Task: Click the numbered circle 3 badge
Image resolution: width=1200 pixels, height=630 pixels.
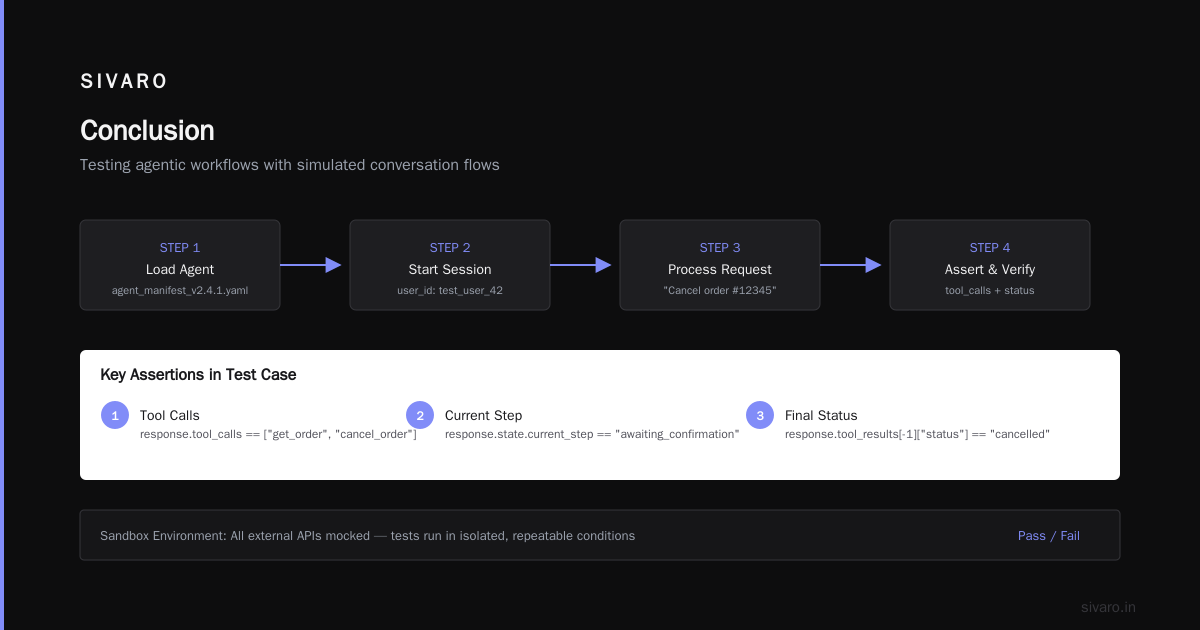Action: click(760, 415)
